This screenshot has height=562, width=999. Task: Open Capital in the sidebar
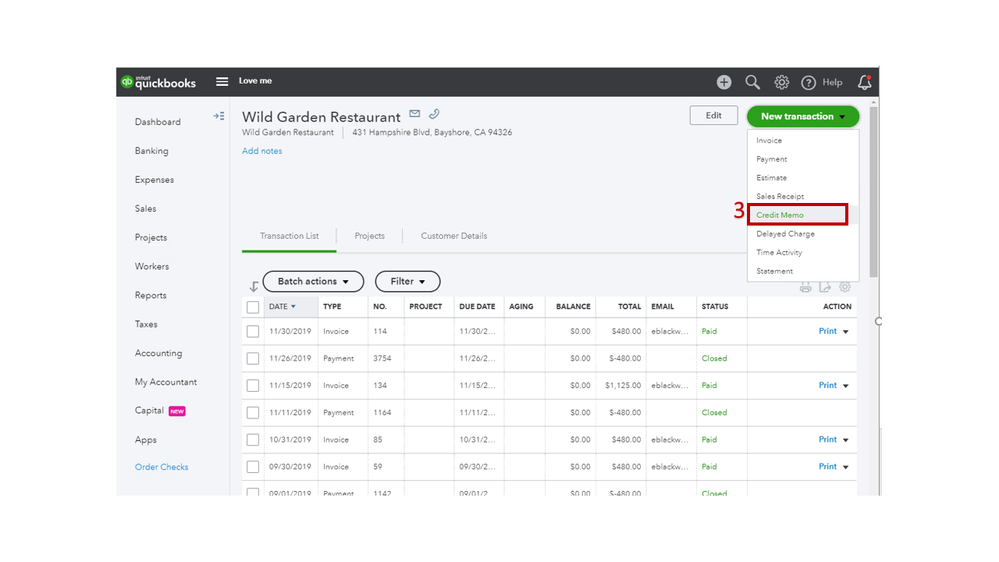(149, 410)
